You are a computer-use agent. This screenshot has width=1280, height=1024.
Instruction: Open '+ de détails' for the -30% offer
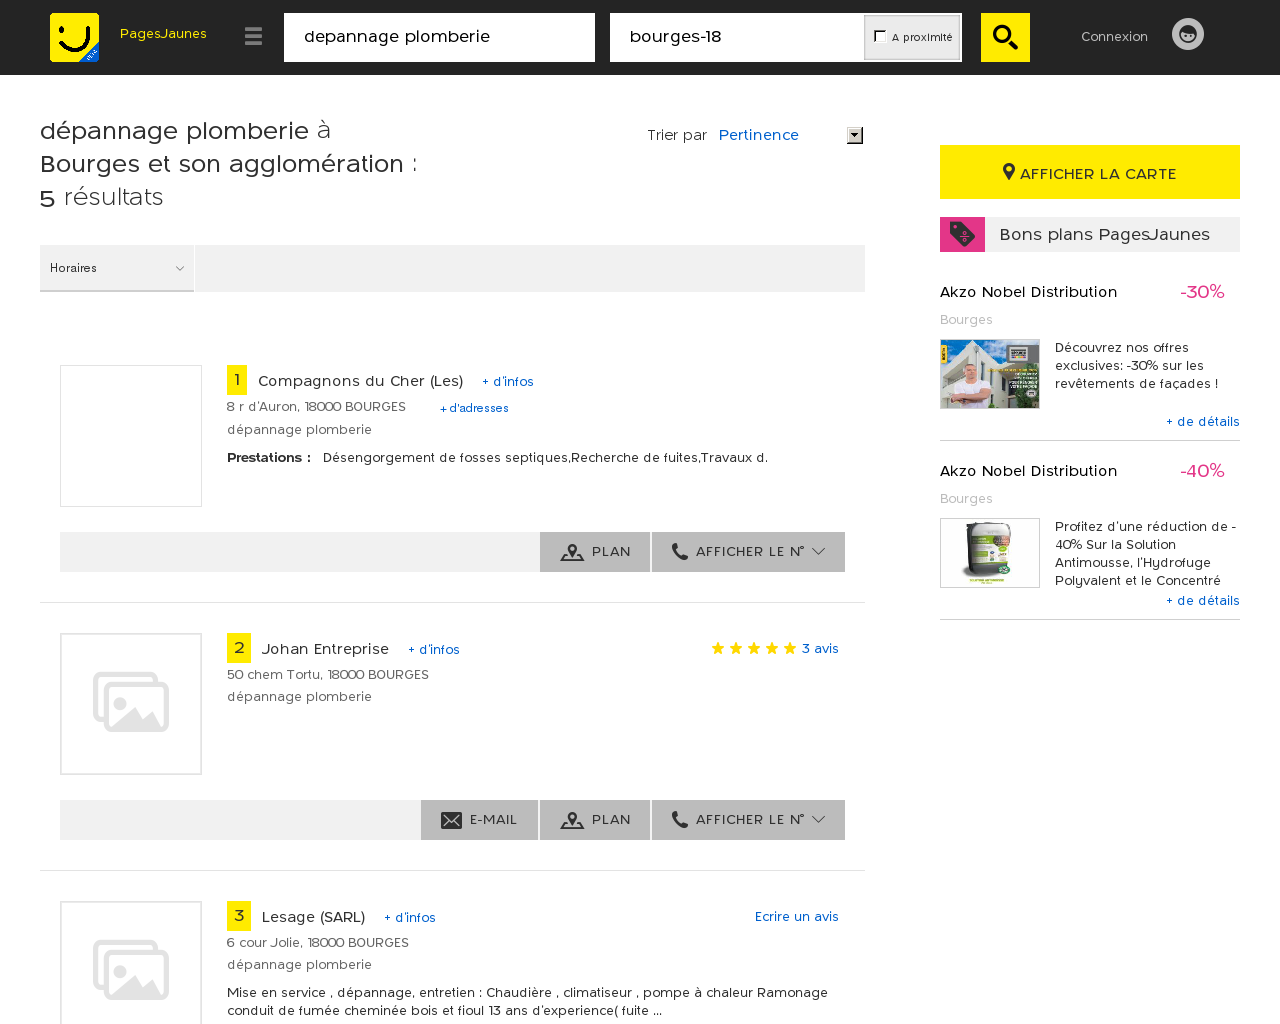coord(1203,422)
